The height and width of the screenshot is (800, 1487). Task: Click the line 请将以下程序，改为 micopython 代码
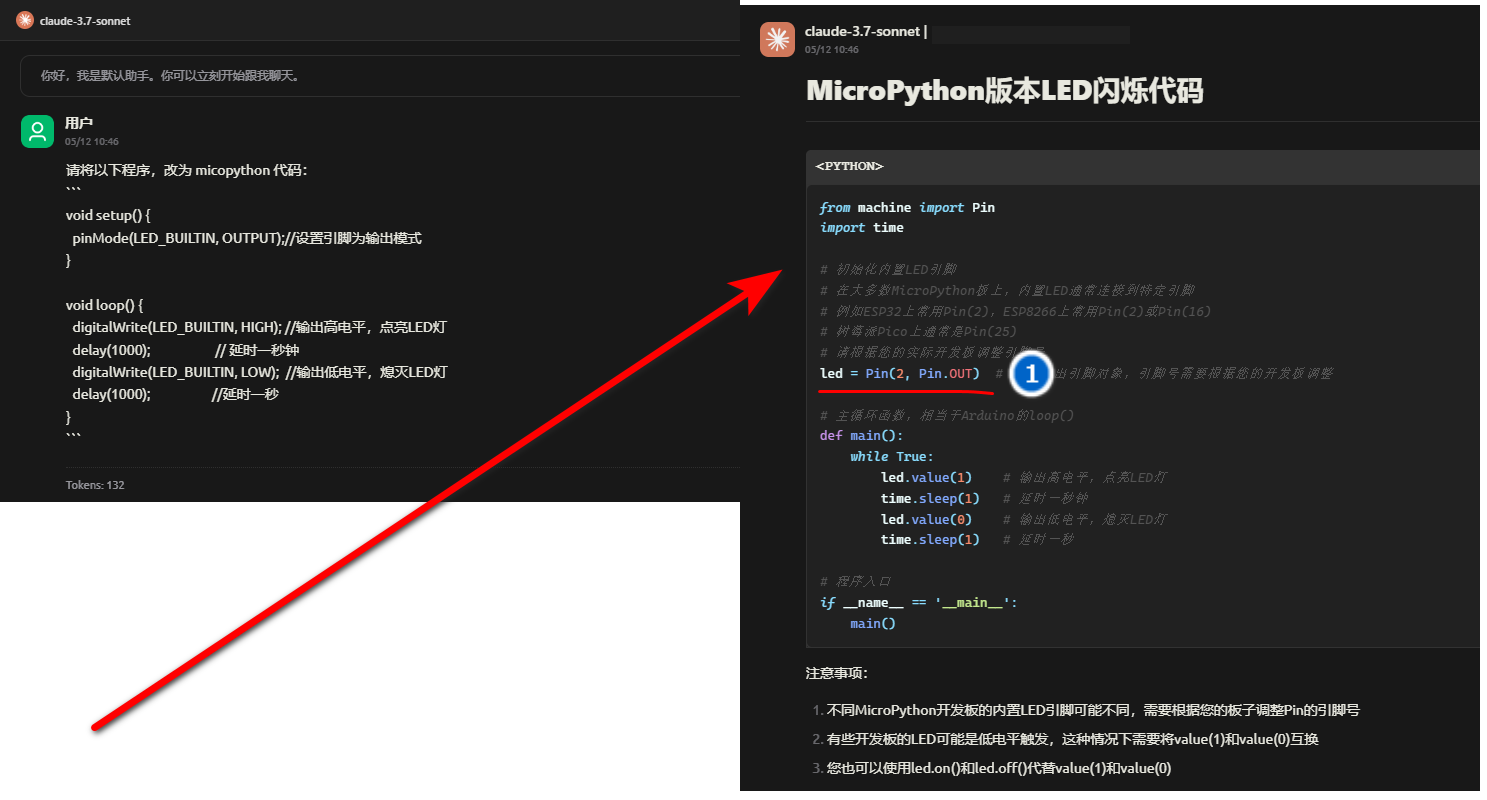coord(187,170)
